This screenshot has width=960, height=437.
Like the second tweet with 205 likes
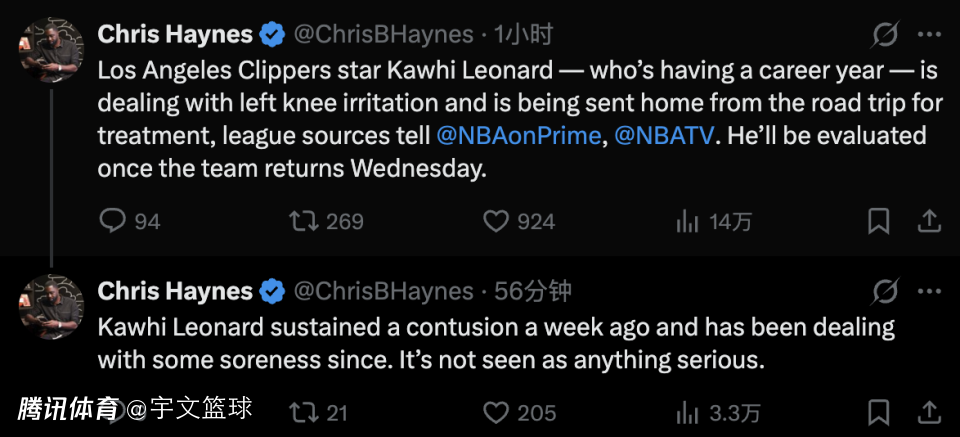(496, 412)
